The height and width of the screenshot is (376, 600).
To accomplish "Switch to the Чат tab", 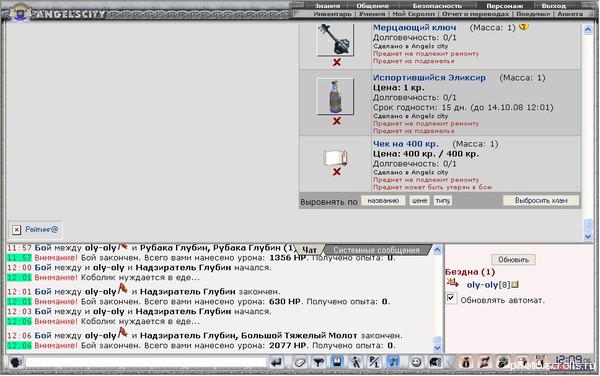I will (309, 250).
